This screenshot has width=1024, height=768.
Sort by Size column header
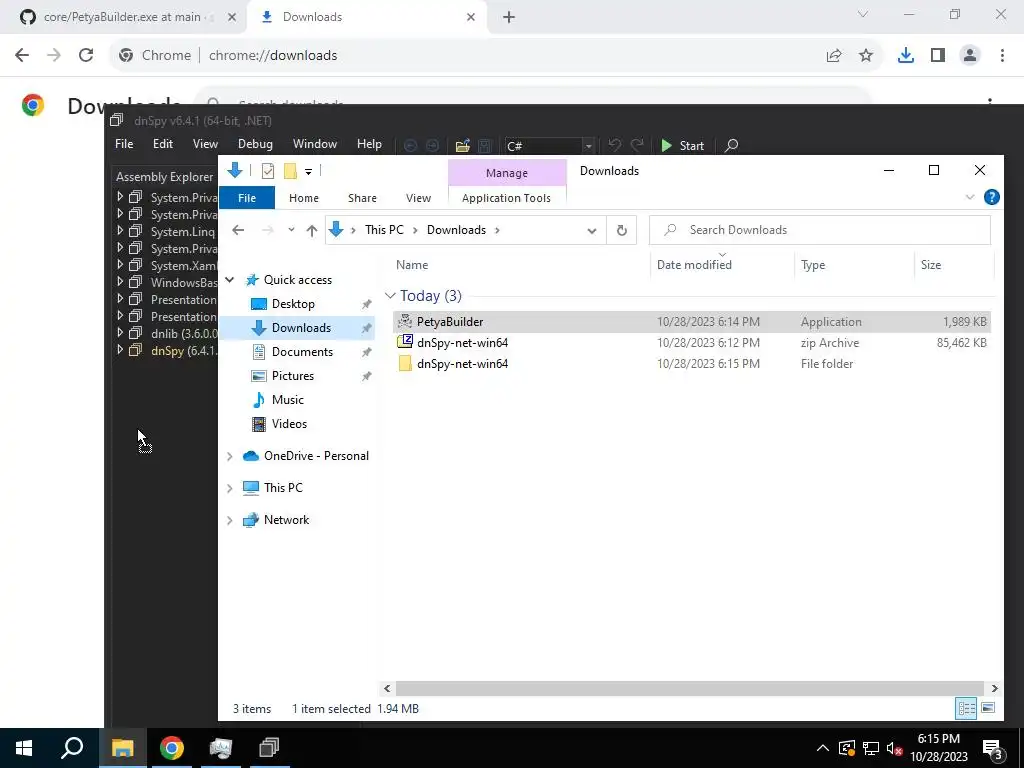931,265
